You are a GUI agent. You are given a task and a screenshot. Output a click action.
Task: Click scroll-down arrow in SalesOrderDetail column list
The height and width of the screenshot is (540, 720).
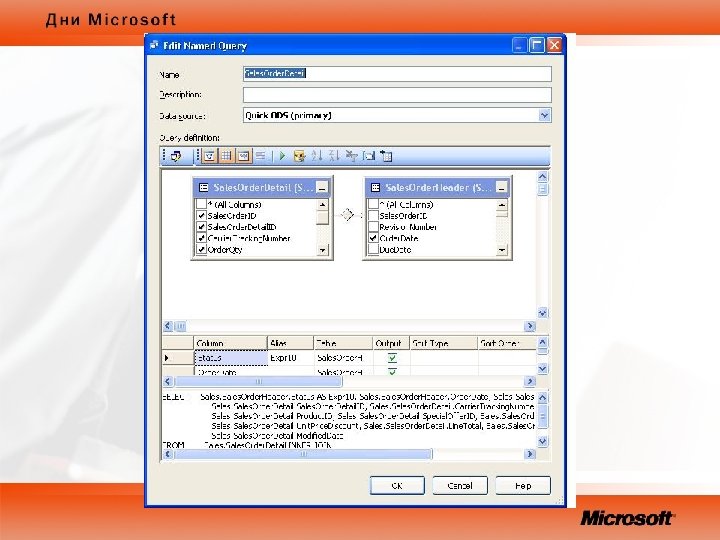click(323, 250)
